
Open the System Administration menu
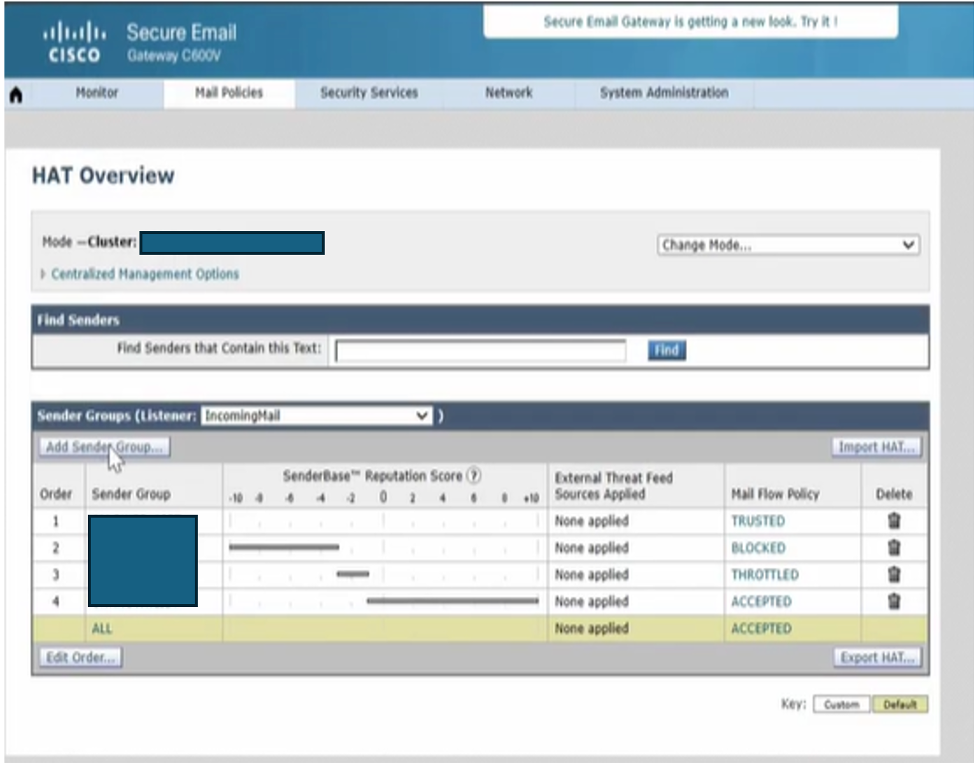[x=664, y=93]
